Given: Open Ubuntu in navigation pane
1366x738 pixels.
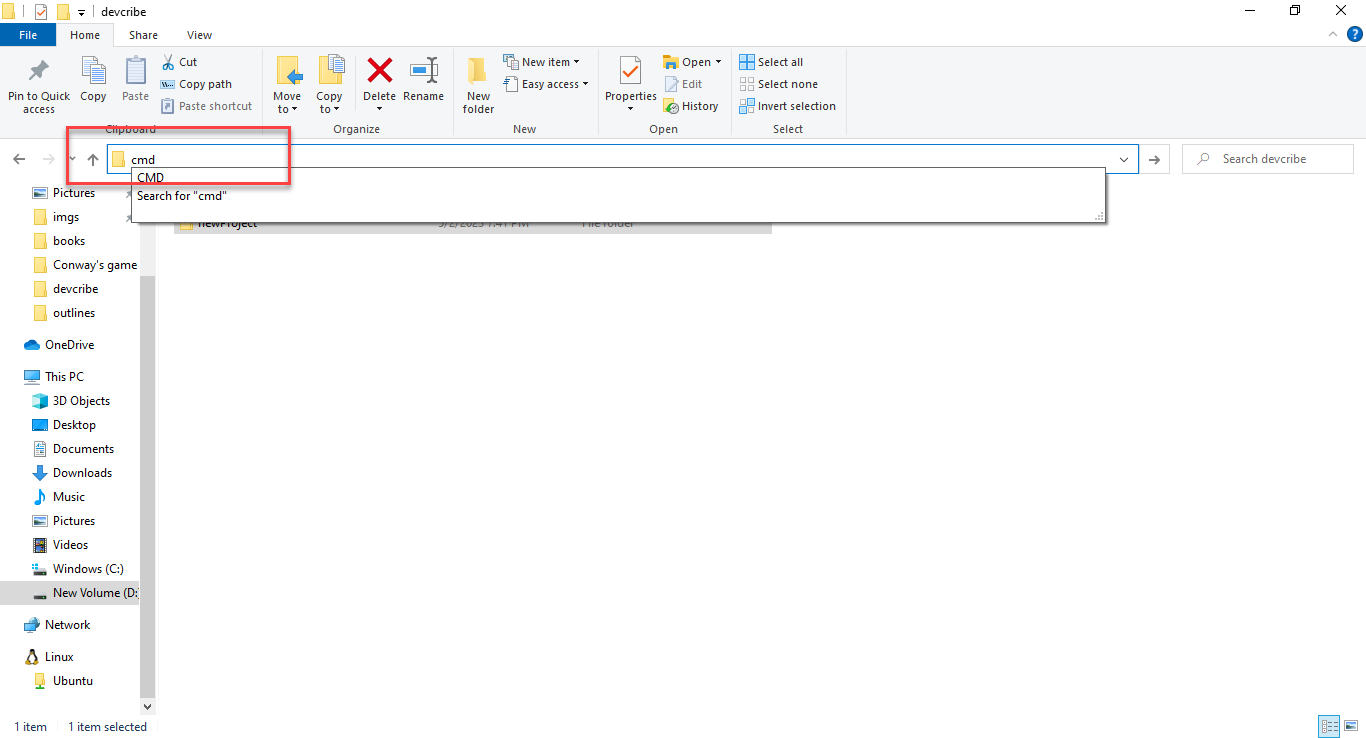Looking at the screenshot, I should pyautogui.click(x=72, y=681).
